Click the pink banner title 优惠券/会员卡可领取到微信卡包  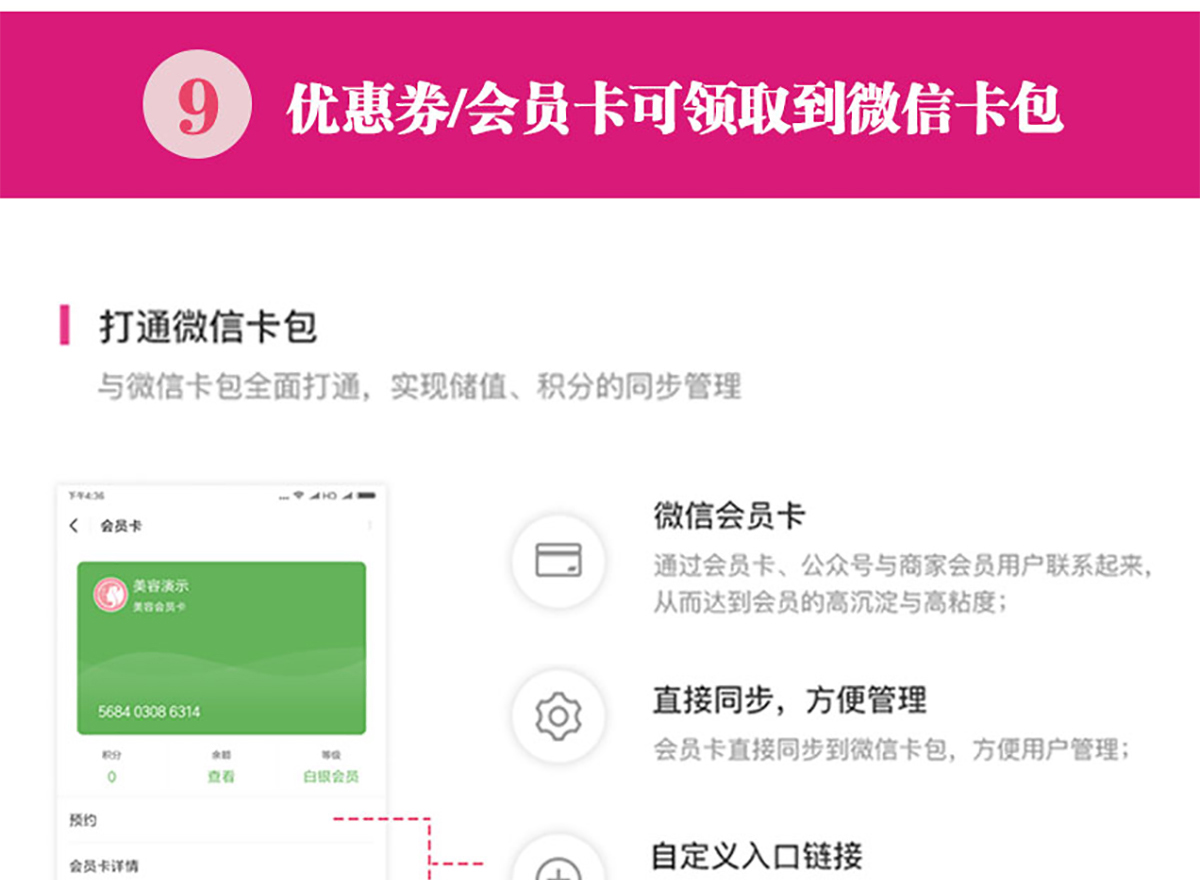click(x=675, y=106)
